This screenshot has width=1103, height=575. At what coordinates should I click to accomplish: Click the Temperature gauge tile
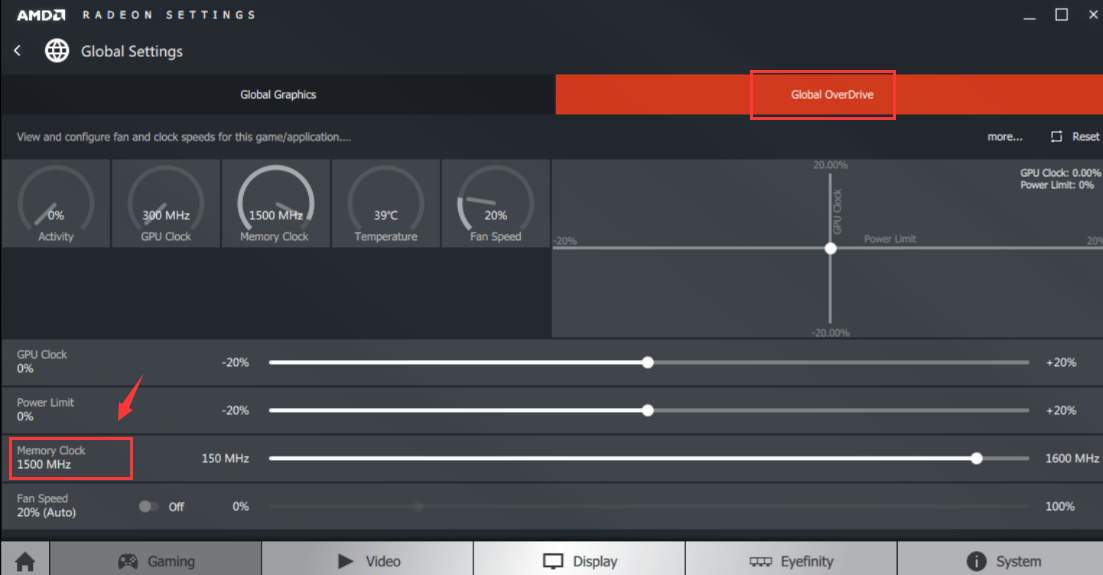[x=385, y=203]
